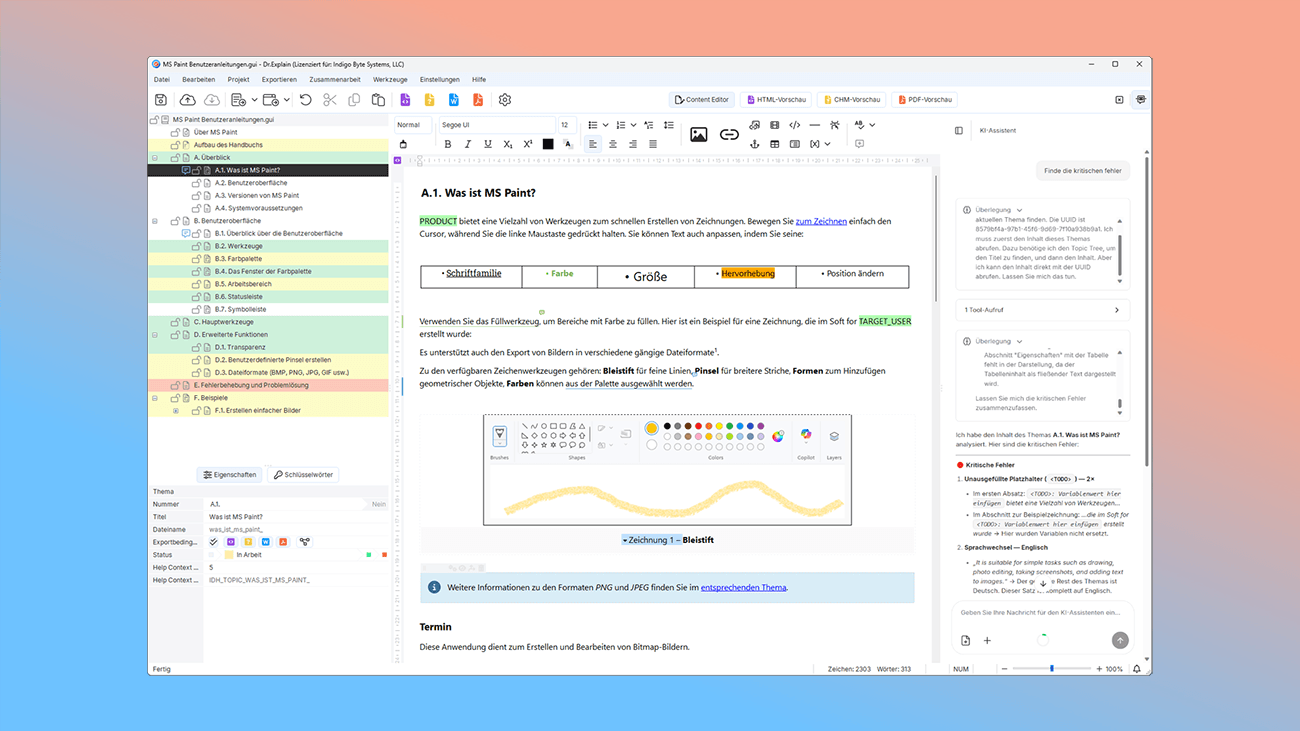Switch to PDF-Vorschau tab
This screenshot has height=731, width=1300.
point(925,100)
